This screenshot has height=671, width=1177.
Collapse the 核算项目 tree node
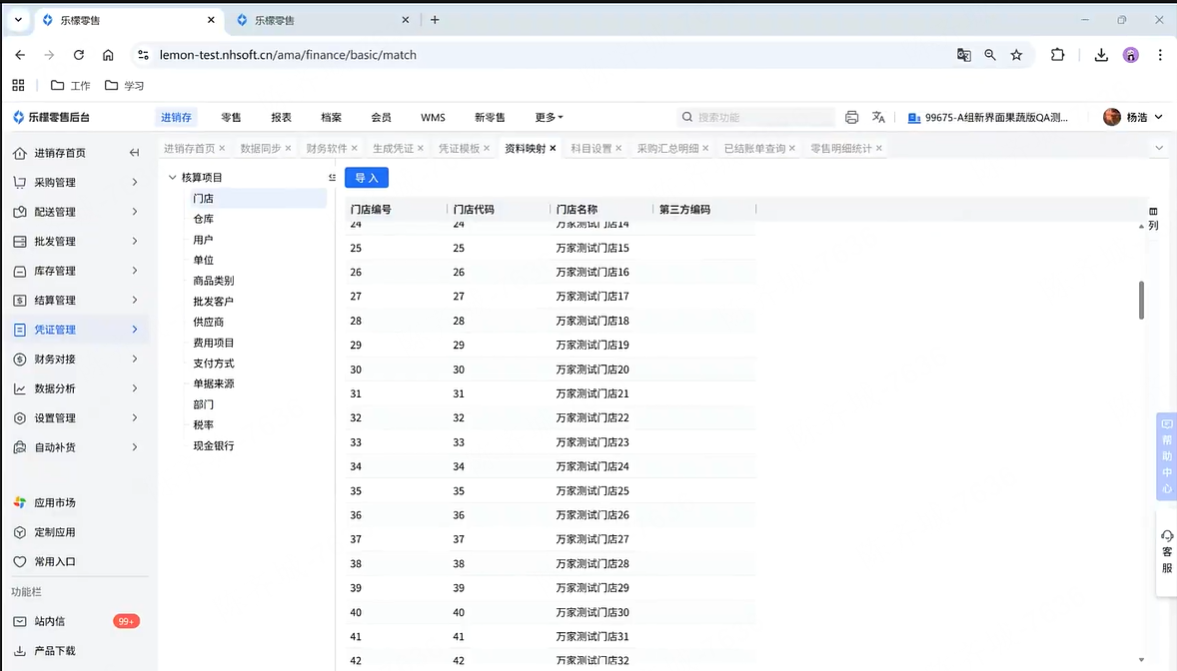click(172, 178)
